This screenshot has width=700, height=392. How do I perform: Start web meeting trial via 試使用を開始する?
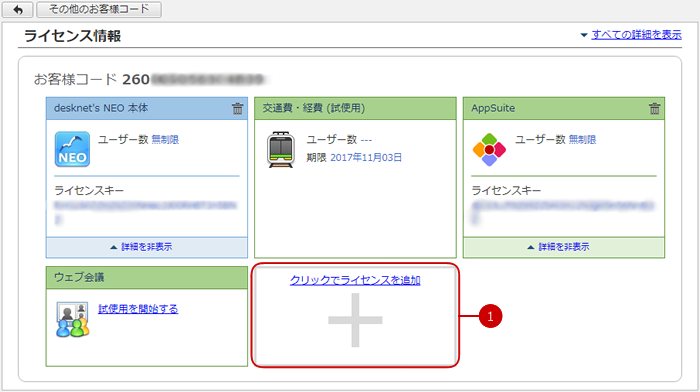point(138,309)
